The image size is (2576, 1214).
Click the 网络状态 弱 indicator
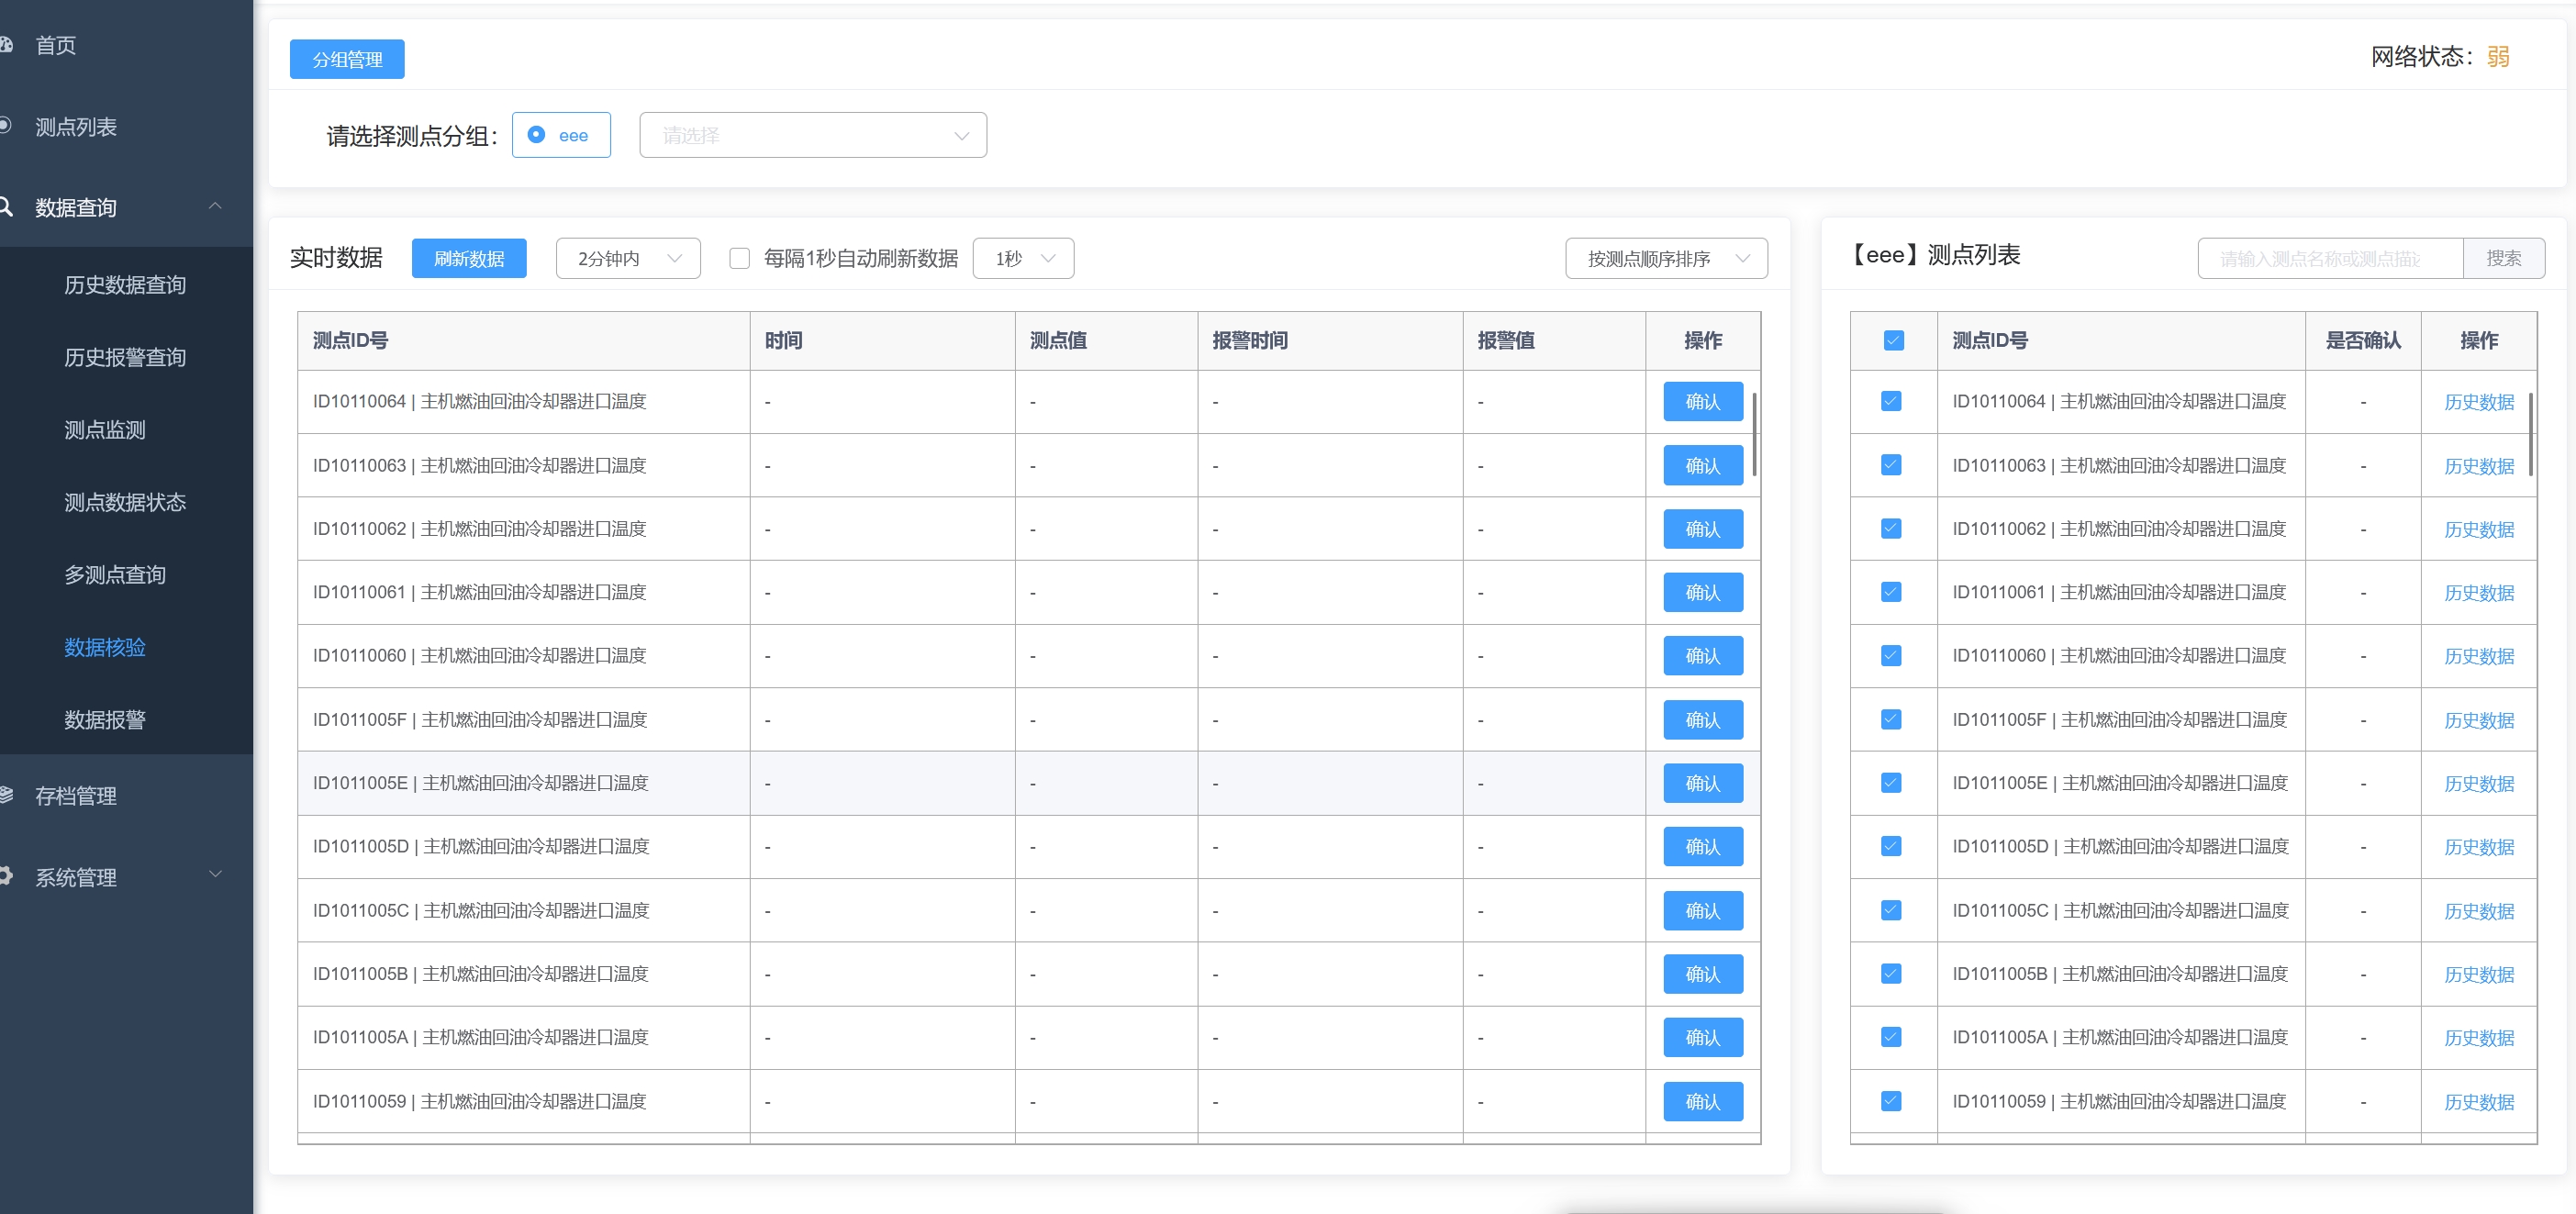(x=2498, y=57)
